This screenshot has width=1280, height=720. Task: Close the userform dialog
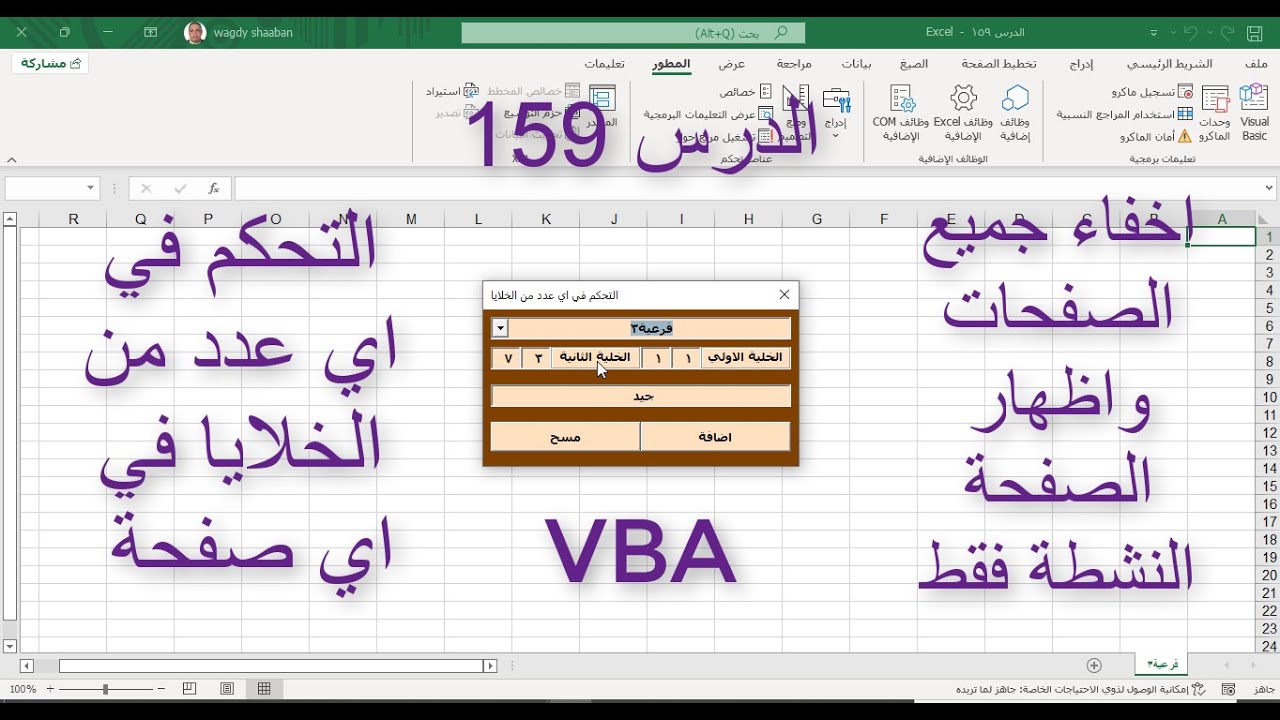(784, 295)
